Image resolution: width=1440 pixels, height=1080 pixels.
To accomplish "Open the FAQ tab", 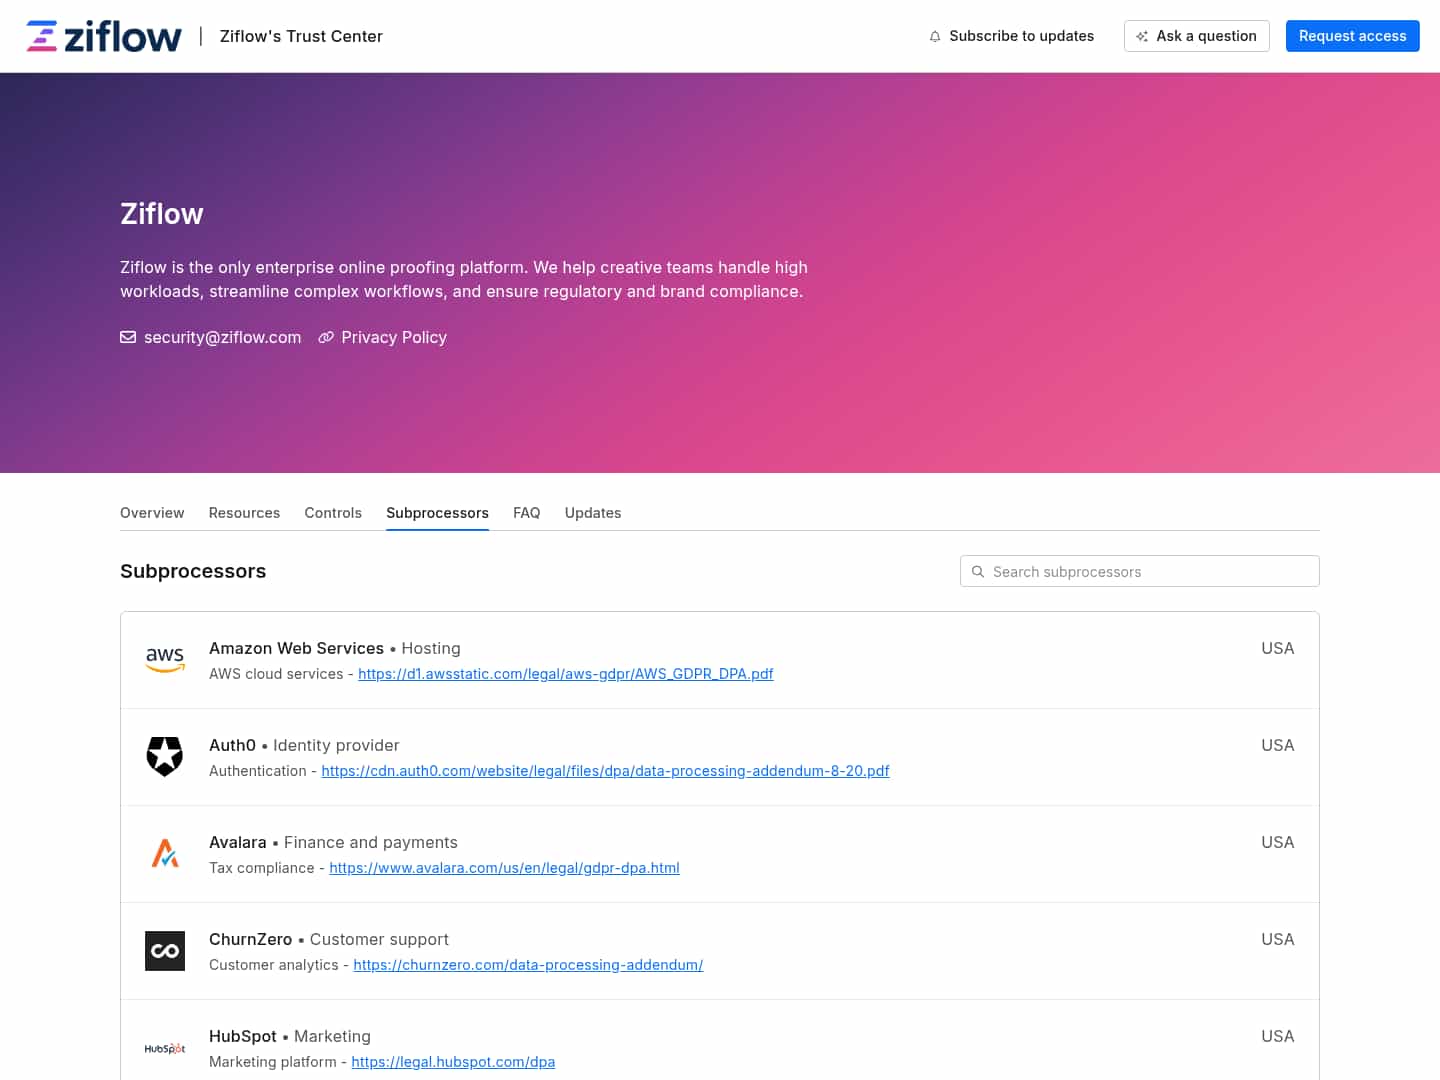I will (526, 512).
